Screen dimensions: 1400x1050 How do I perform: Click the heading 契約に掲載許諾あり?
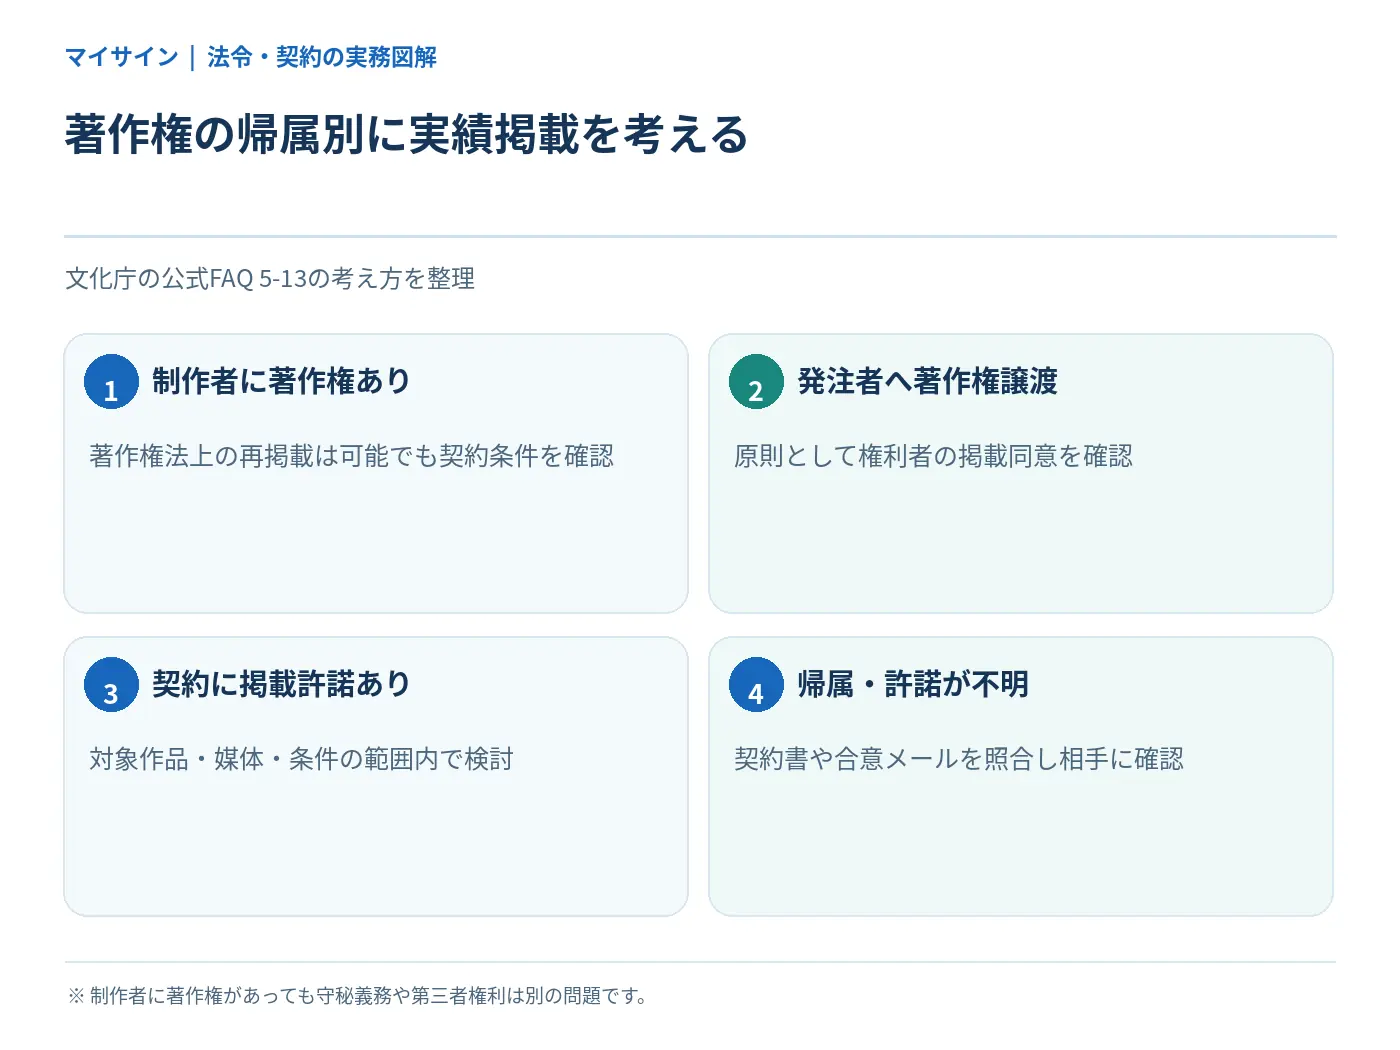(282, 684)
